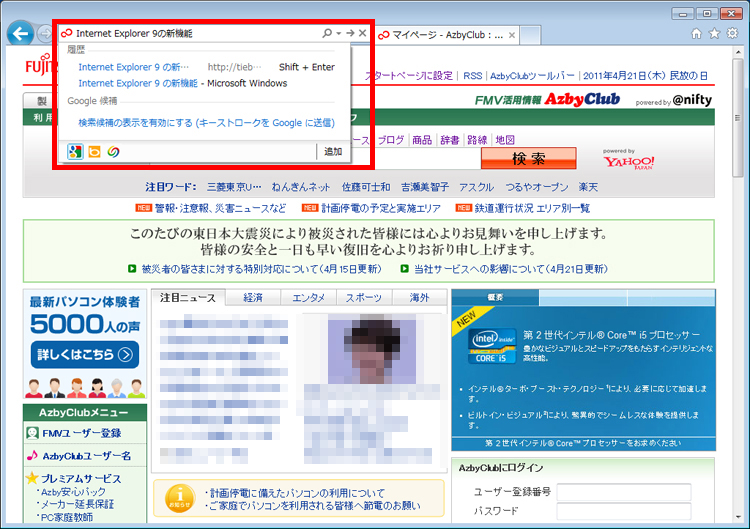The image size is (750, 529).
Task: Open the 路線 search category link
Action: [477, 140]
